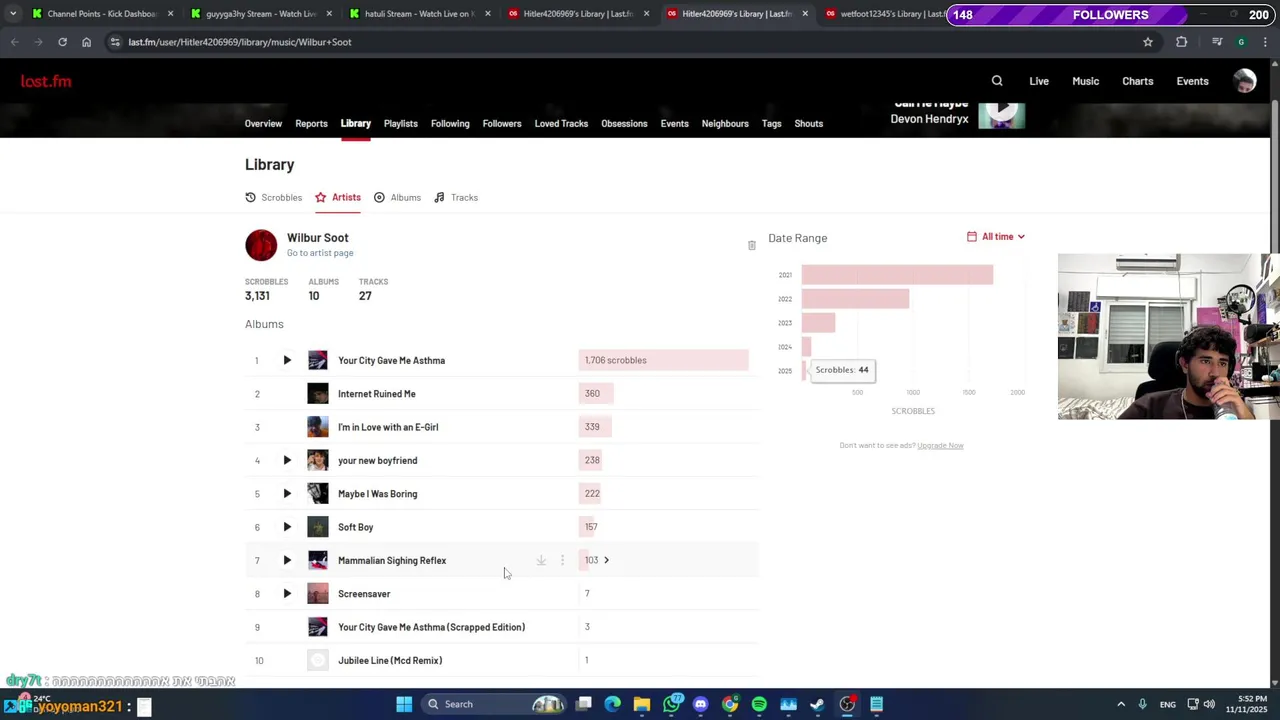The image size is (1280, 720).
Task: Click the Wilbur Soot artist name
Action: [317, 238]
